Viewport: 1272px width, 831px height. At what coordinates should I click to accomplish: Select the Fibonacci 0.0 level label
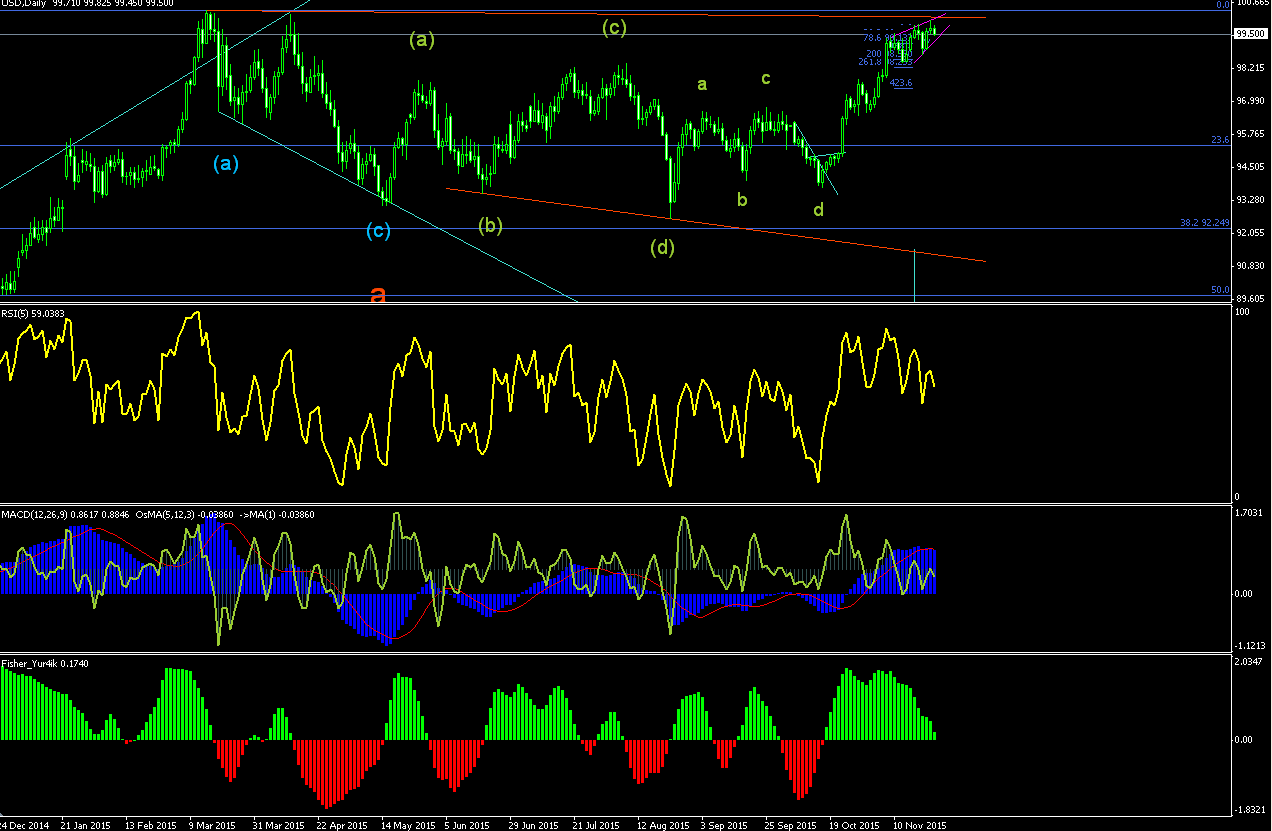[1222, 5]
